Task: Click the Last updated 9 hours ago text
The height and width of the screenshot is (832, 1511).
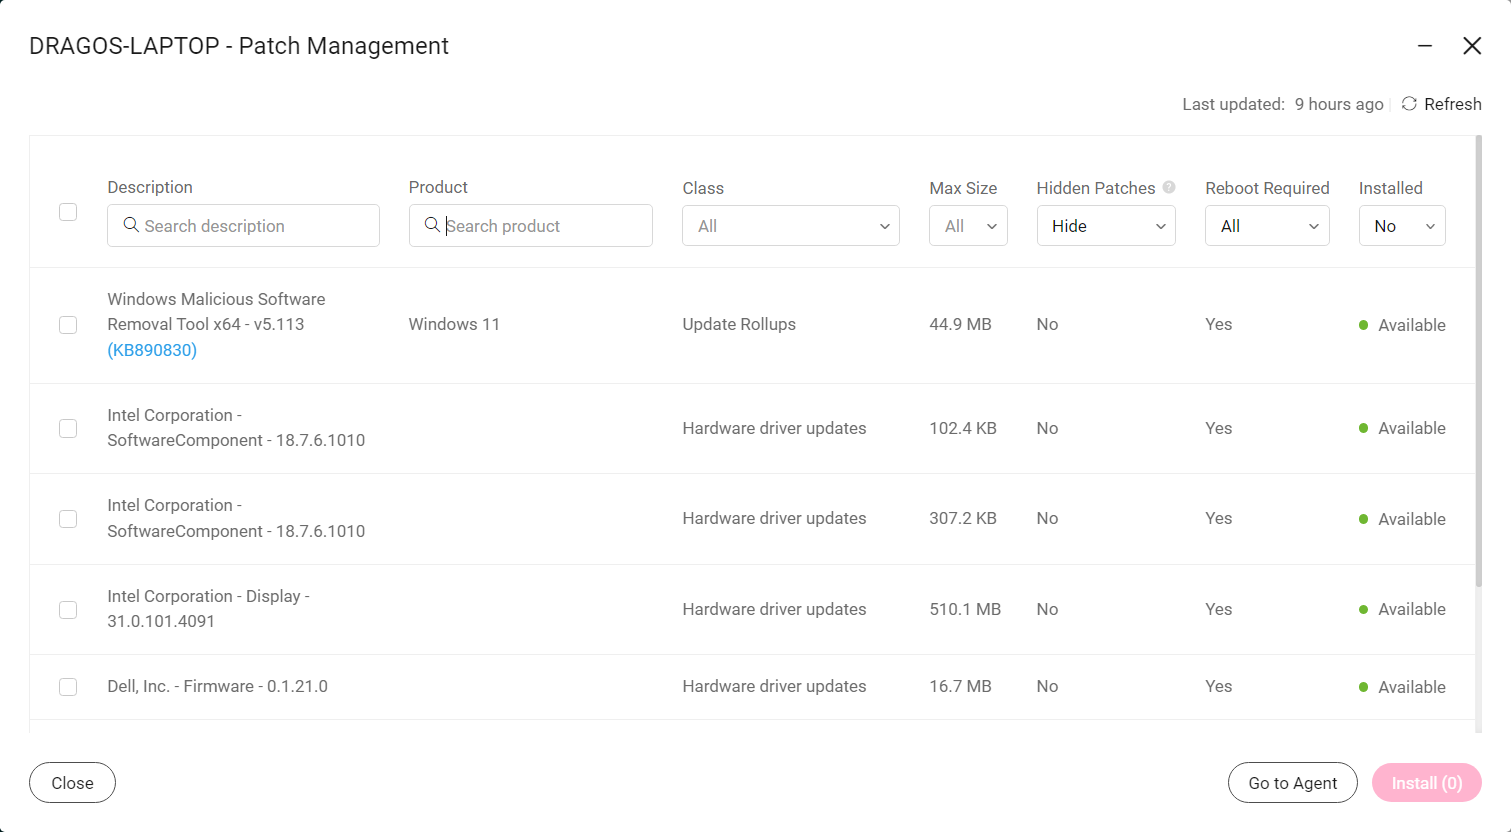Action: (1282, 104)
